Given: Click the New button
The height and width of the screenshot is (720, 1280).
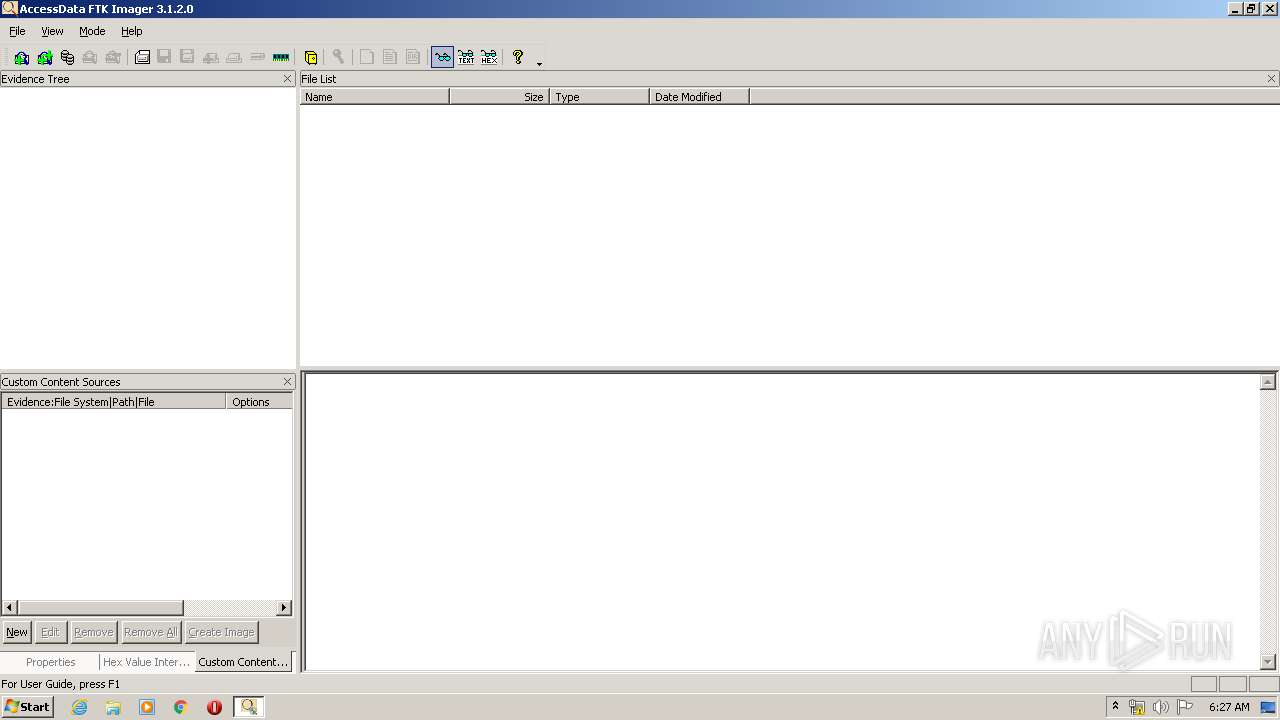Looking at the screenshot, I should coord(17,632).
